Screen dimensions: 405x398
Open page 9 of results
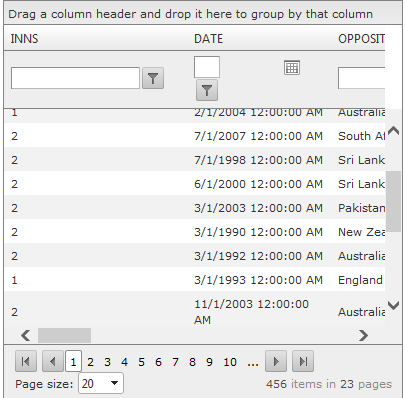point(209,362)
